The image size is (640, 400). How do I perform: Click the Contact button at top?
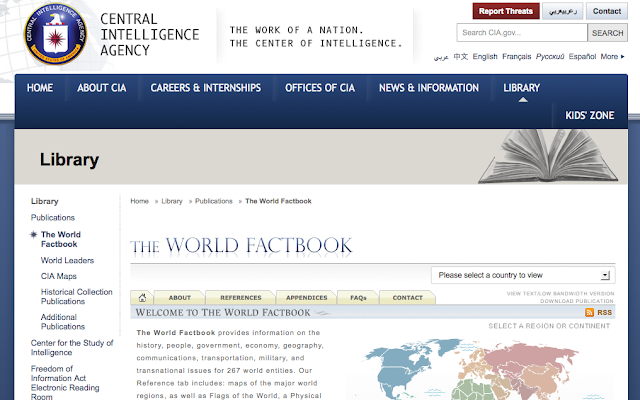[607, 11]
